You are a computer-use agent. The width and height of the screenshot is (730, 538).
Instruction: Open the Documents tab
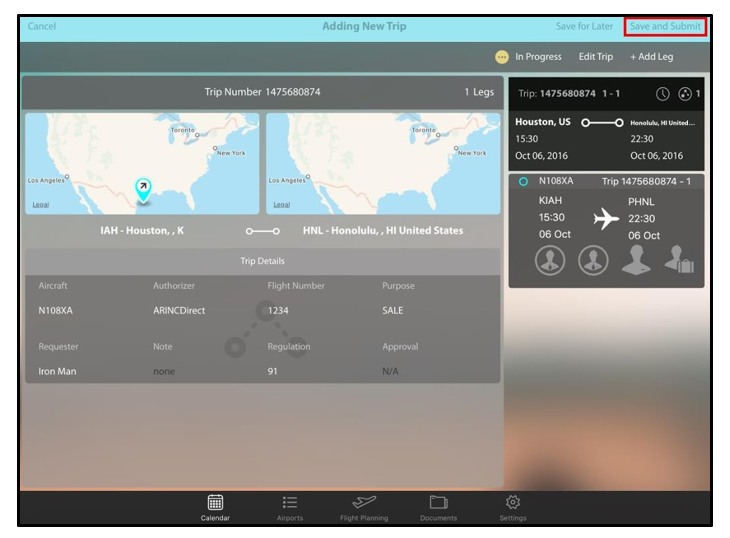coord(438,507)
